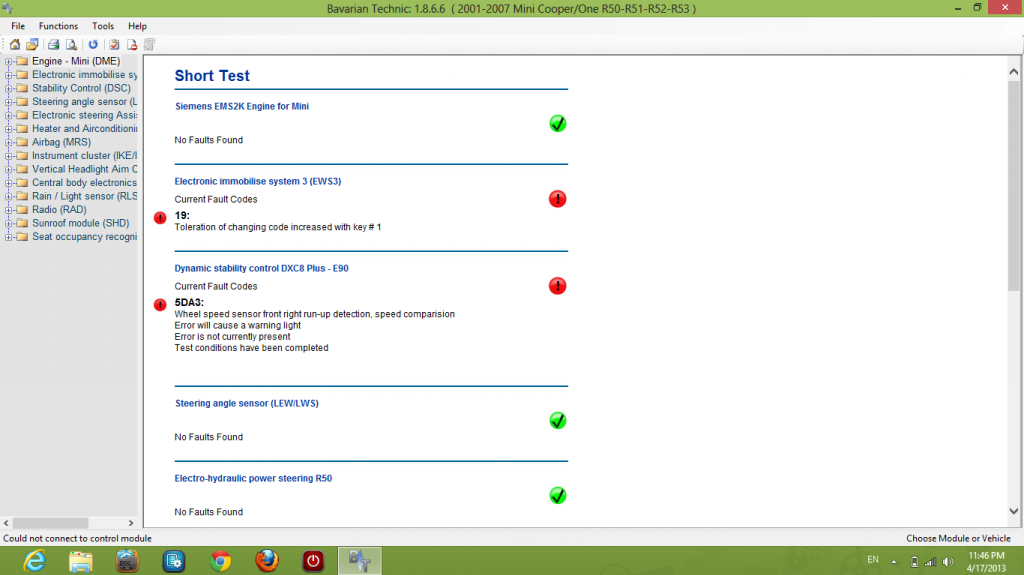Image resolution: width=1024 pixels, height=575 pixels.
Task: Click the red alert beside Dynamic stability control
Action: click(558, 286)
